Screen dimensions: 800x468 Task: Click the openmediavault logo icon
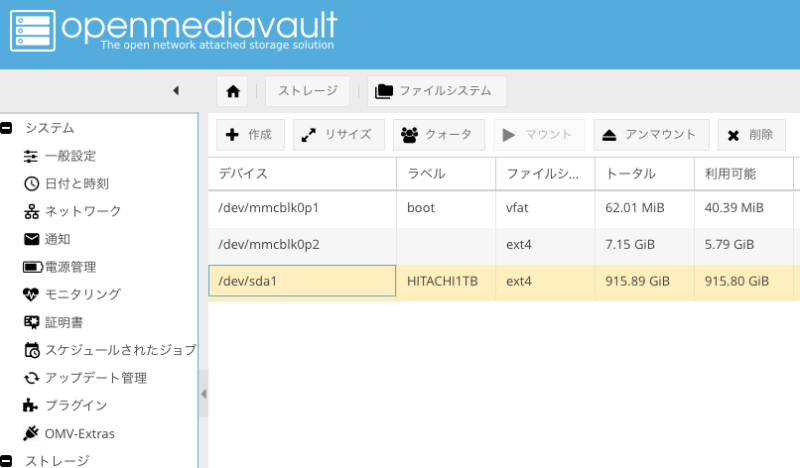[33, 31]
